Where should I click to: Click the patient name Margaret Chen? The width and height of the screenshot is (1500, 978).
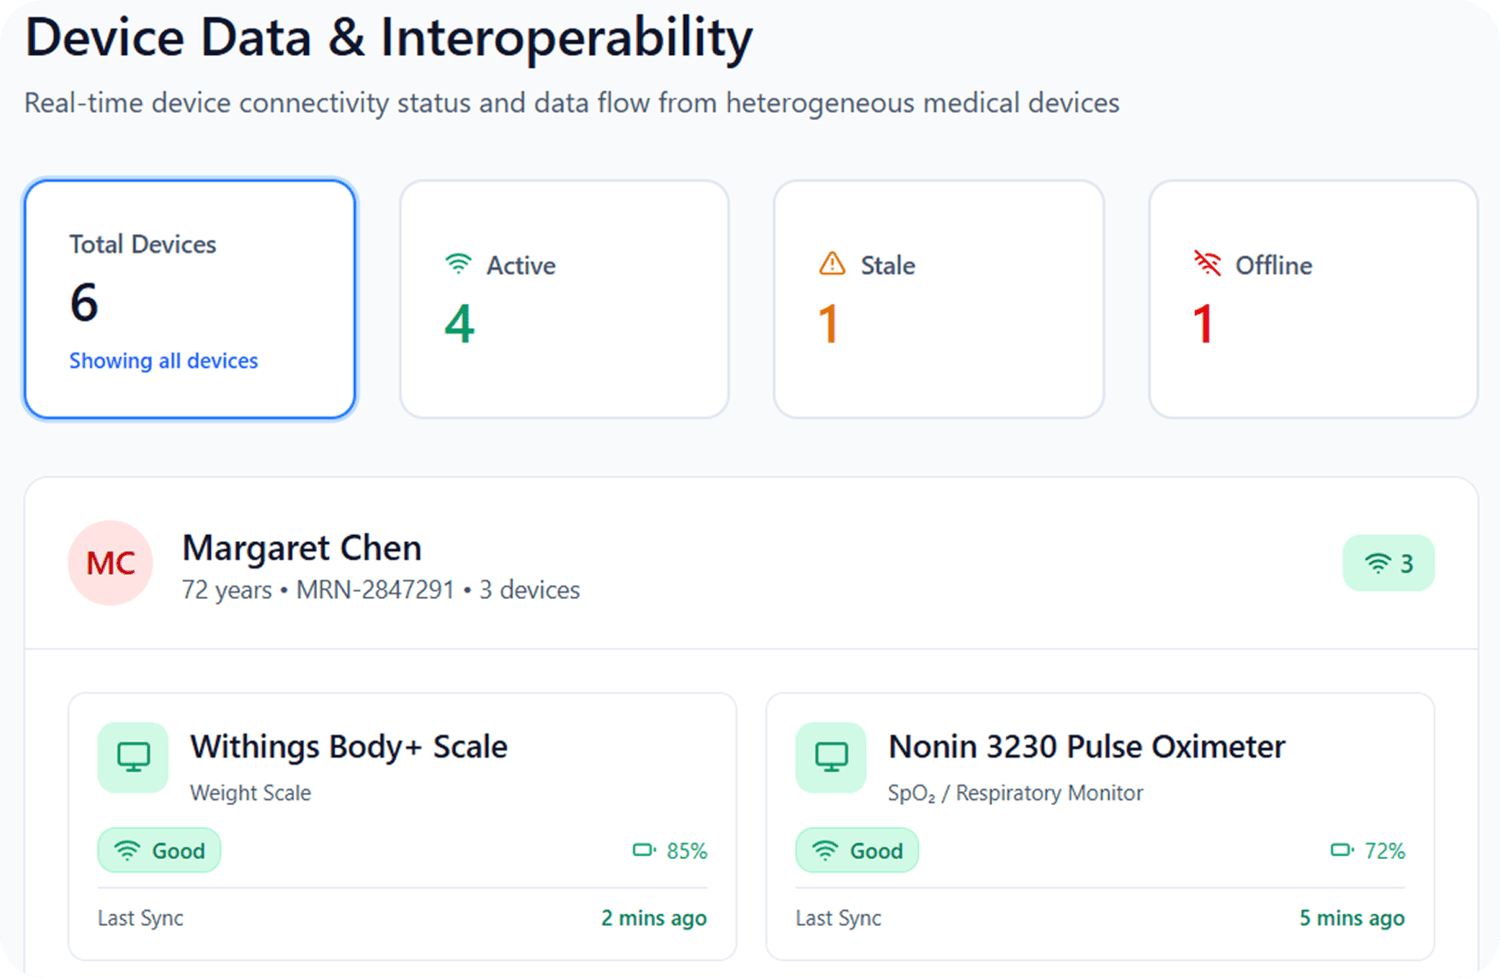pos(302,548)
